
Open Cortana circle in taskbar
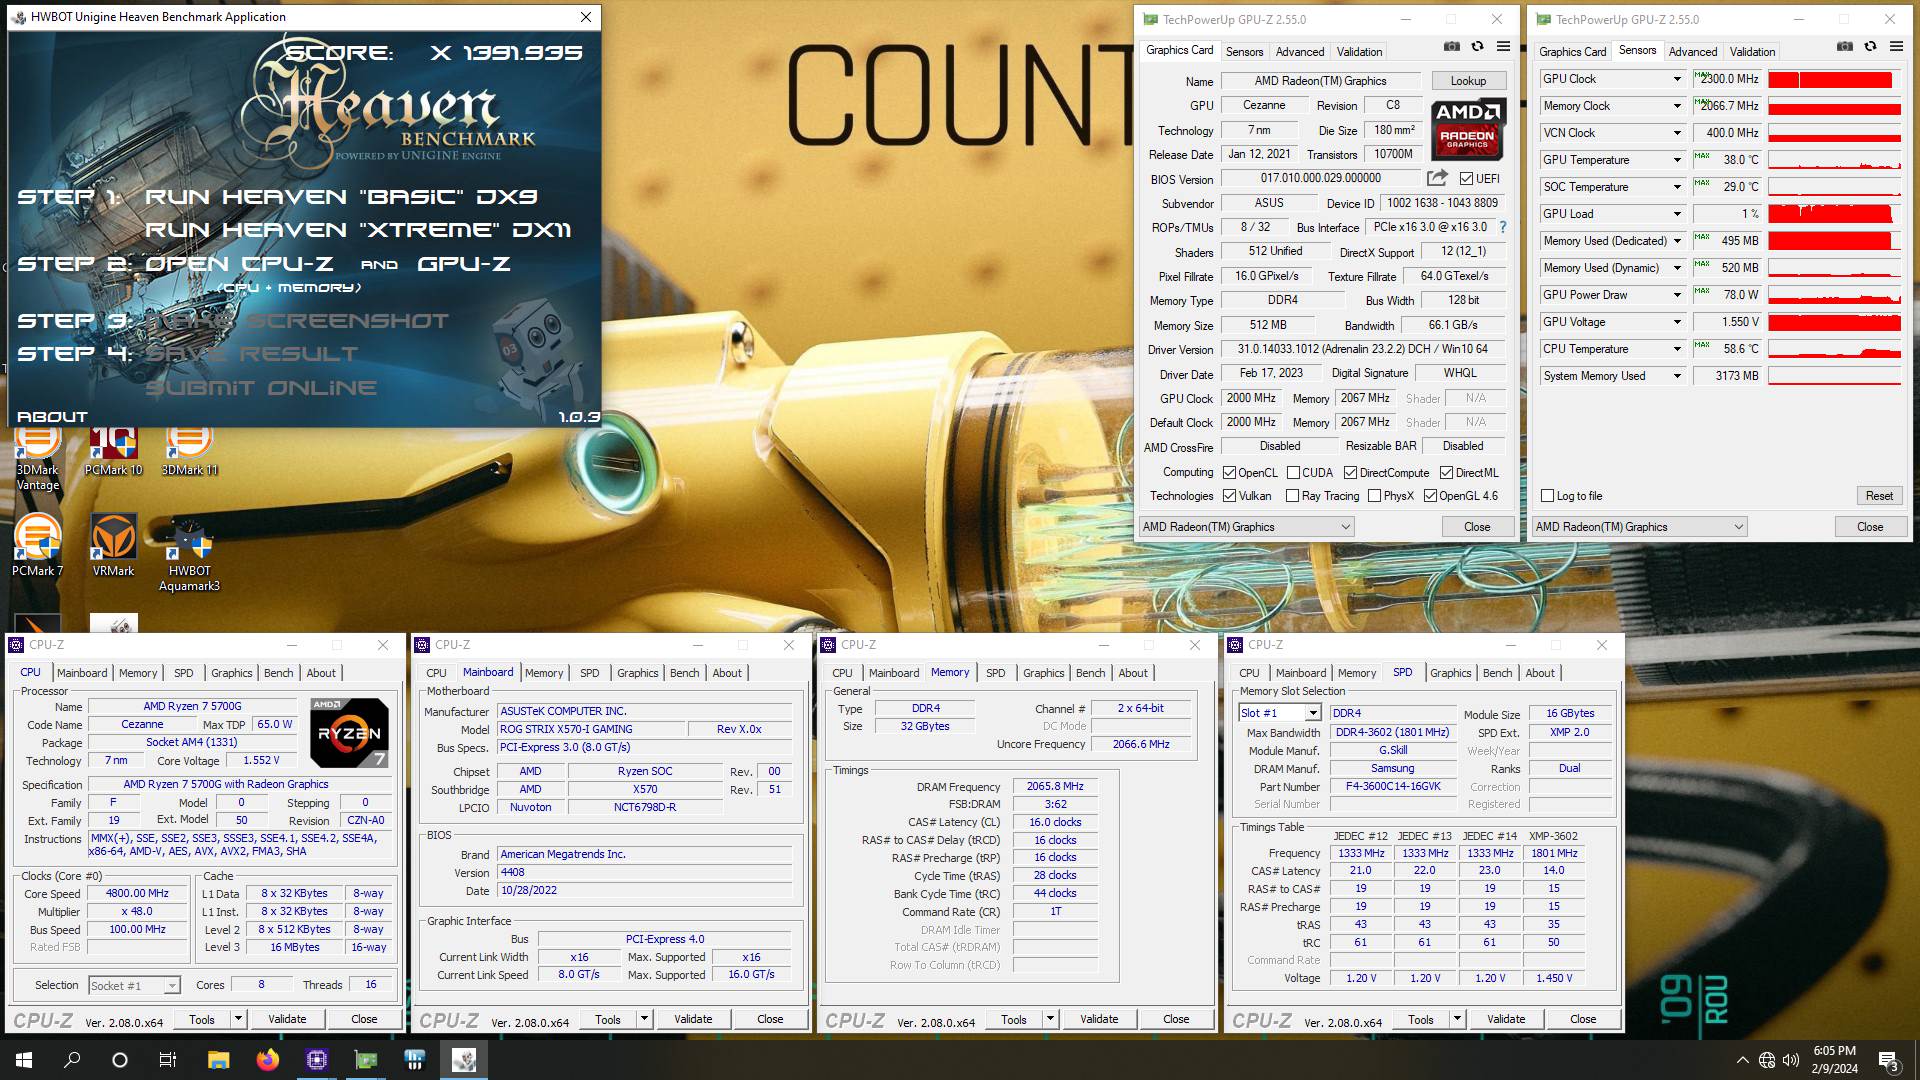(x=120, y=1060)
